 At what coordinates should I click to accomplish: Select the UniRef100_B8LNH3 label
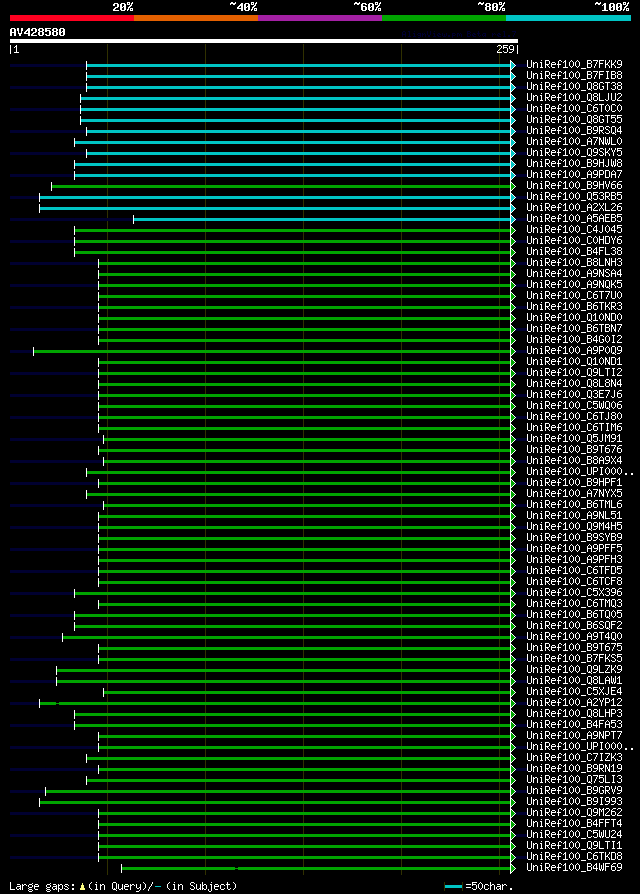tap(574, 263)
